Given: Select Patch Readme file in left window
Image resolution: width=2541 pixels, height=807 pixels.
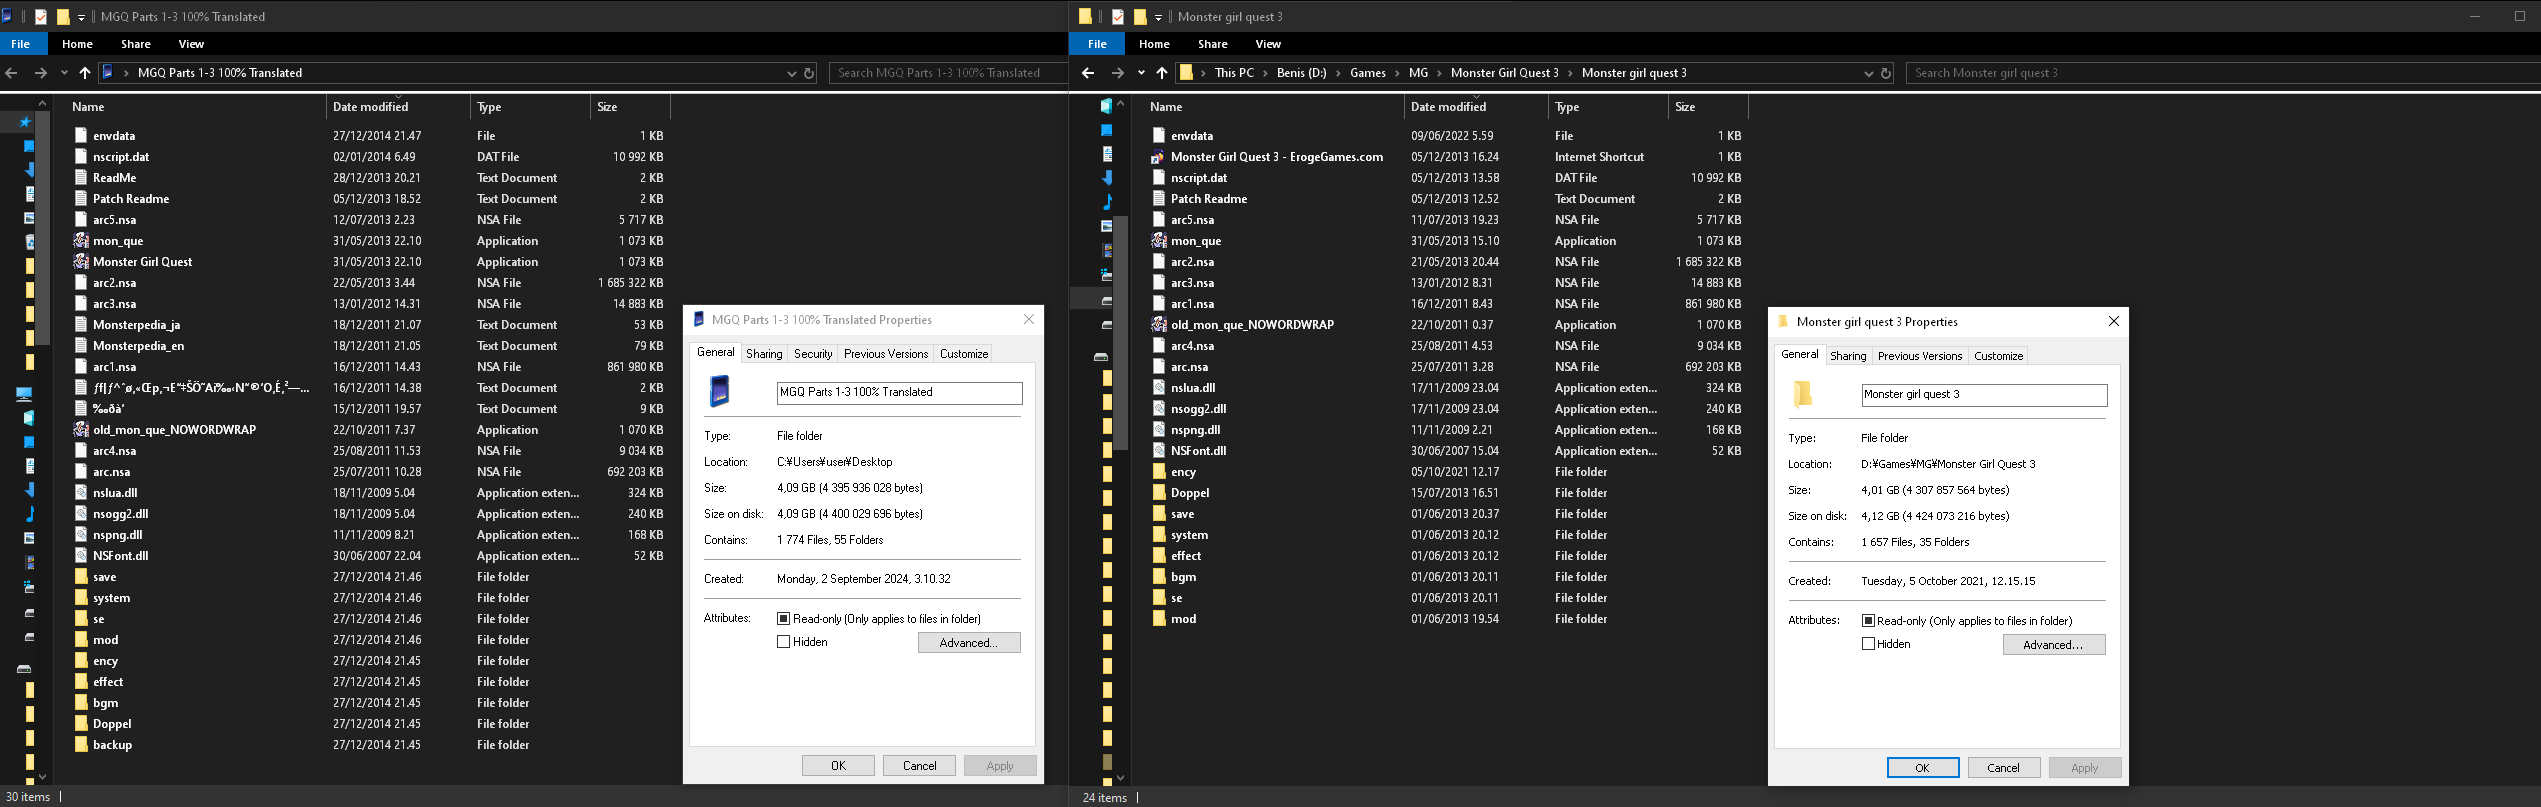Looking at the screenshot, I should pos(131,199).
